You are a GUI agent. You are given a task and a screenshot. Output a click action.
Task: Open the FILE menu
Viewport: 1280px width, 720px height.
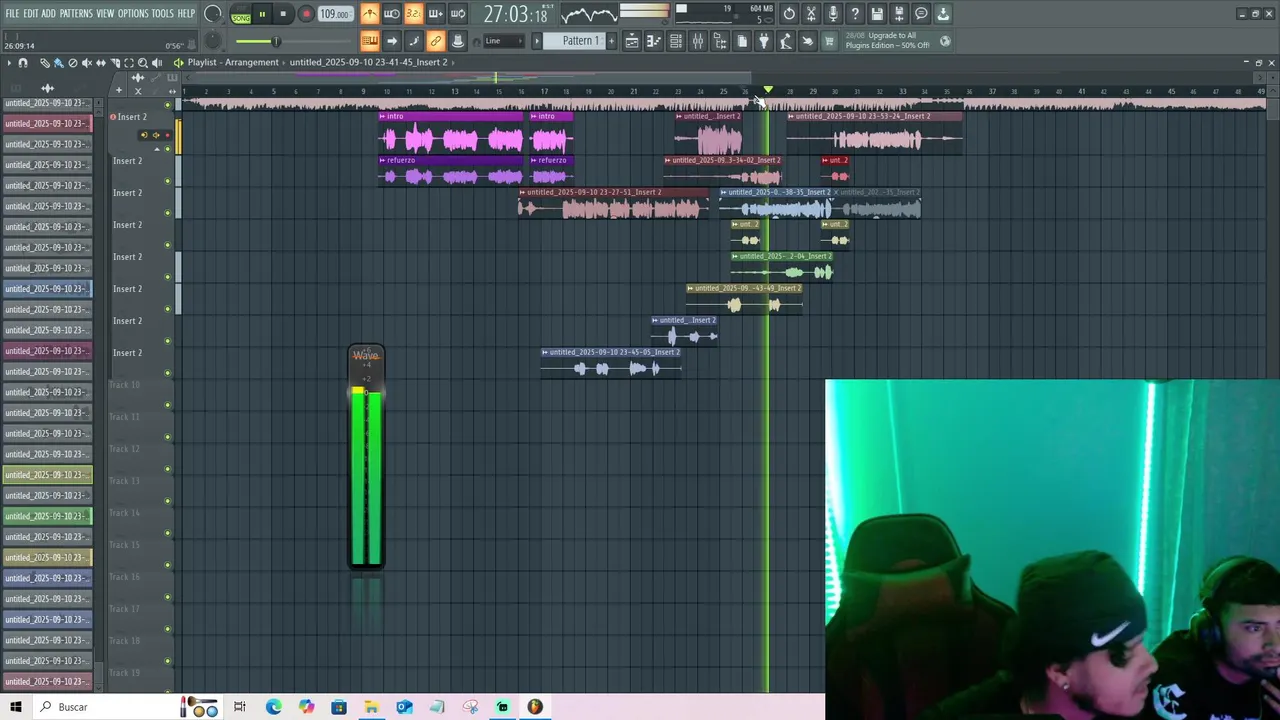[12, 13]
